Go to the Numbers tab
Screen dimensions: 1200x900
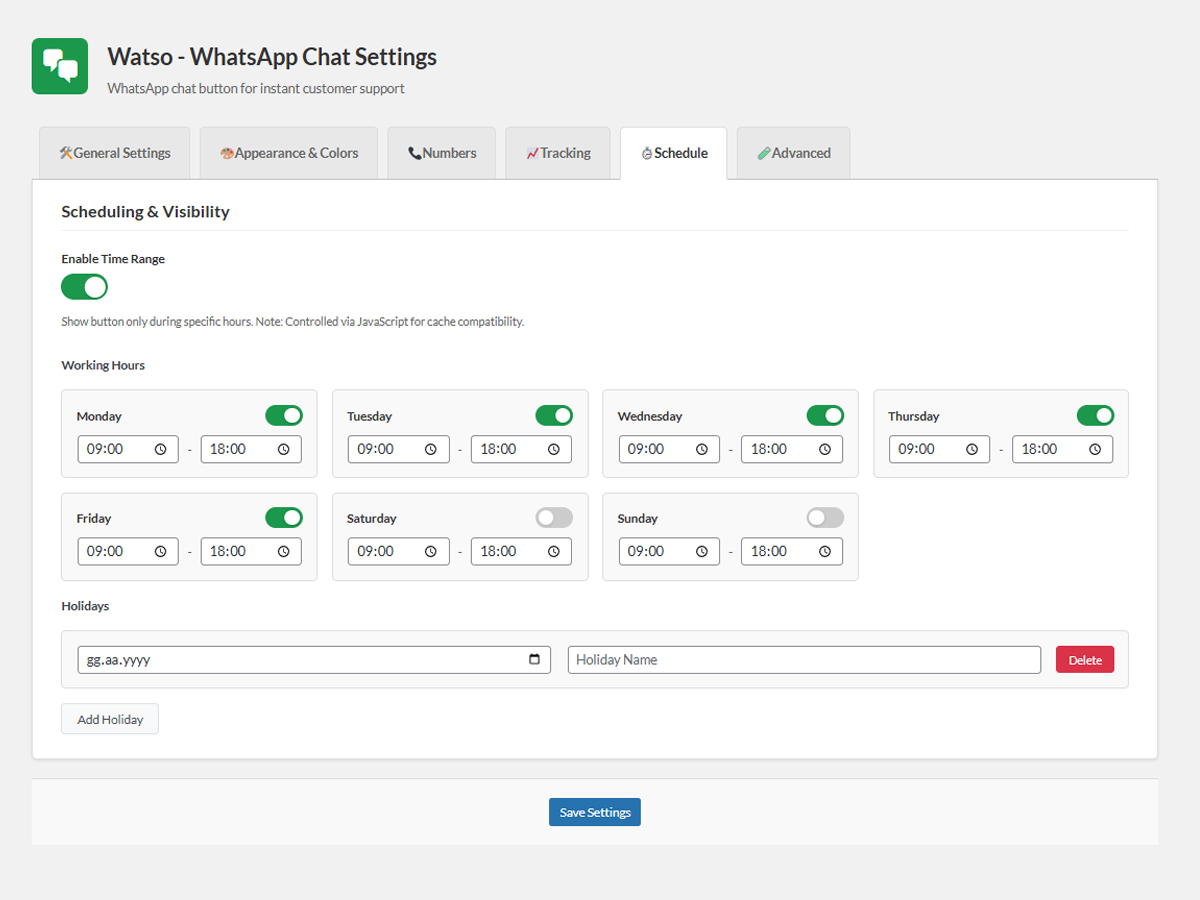(442, 153)
